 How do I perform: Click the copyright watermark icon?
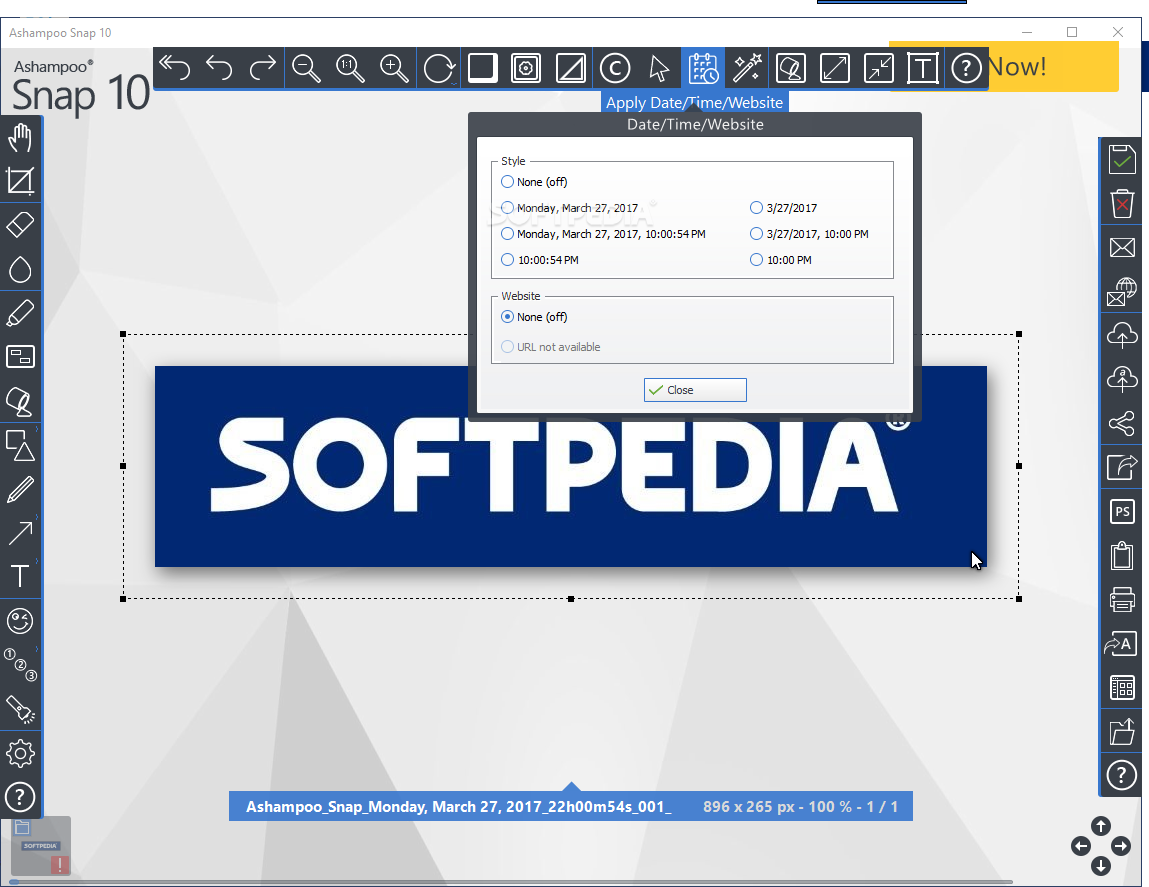pos(615,68)
